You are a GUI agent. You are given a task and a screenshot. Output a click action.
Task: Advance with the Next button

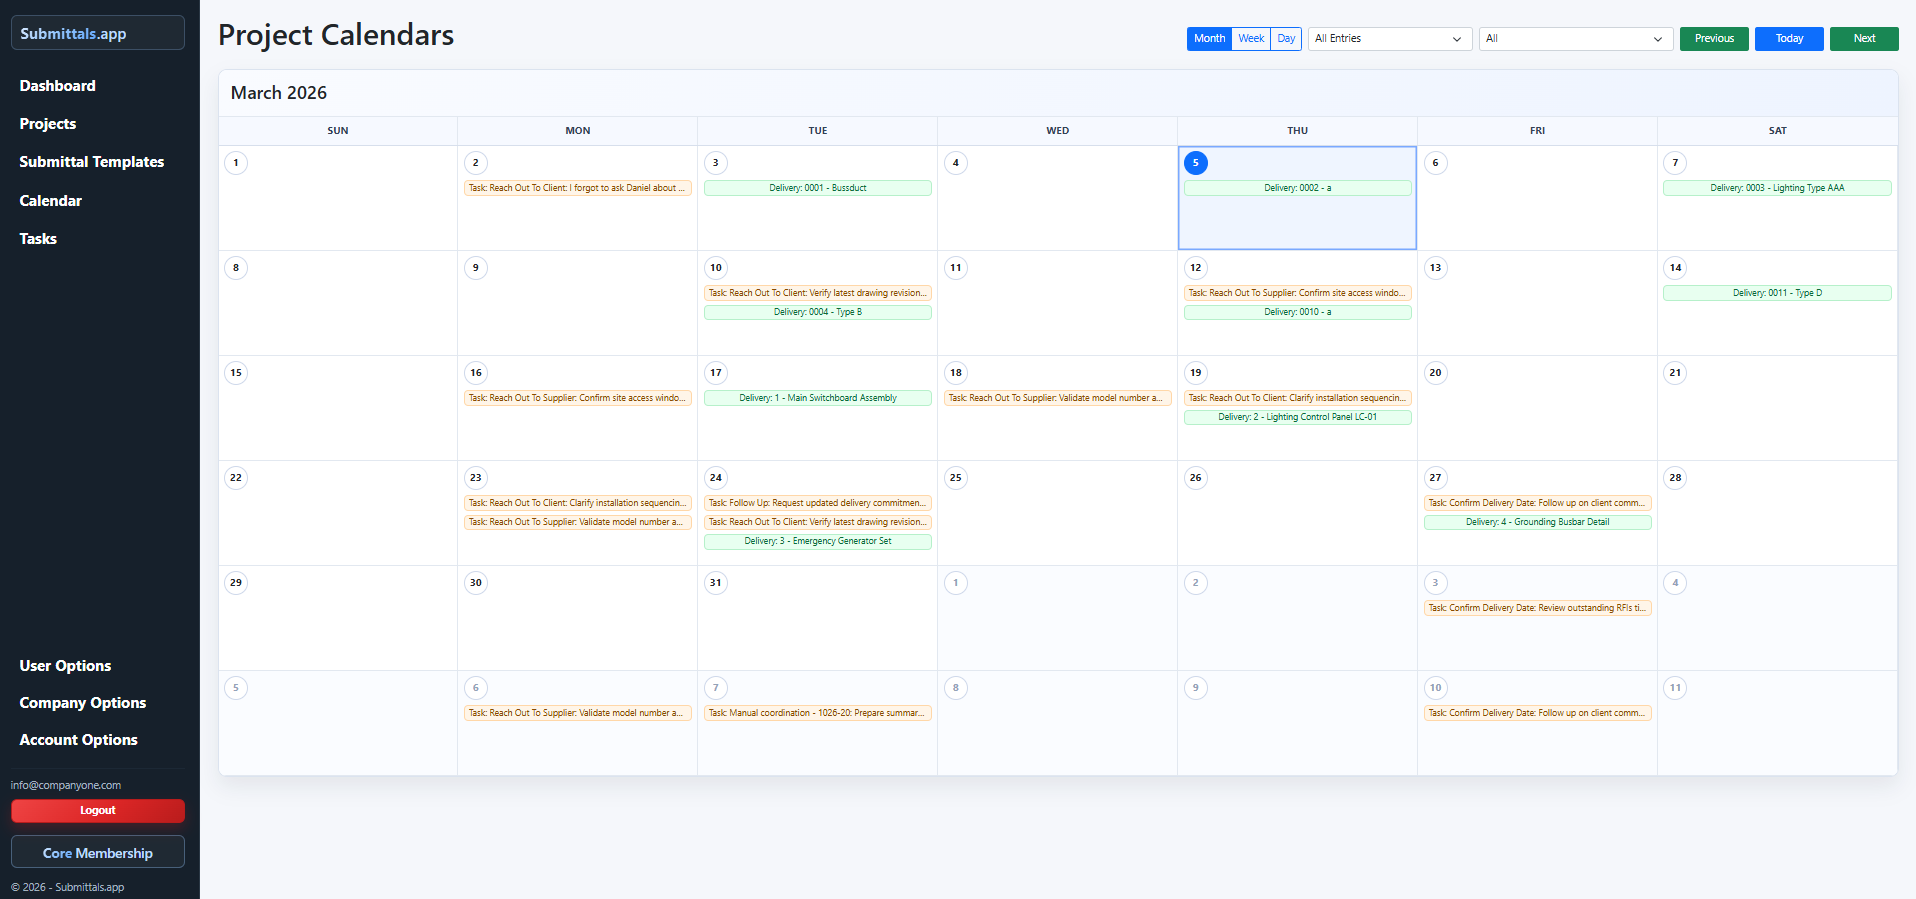pos(1863,39)
